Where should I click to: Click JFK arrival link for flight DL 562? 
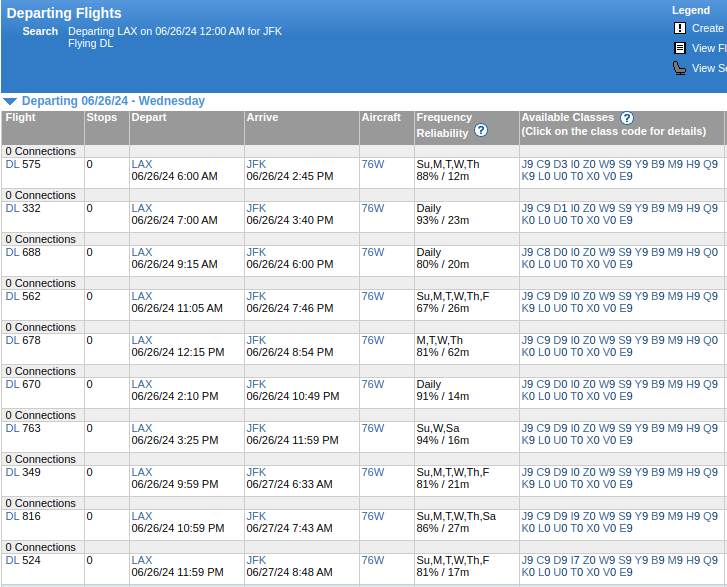pyautogui.click(x=256, y=296)
